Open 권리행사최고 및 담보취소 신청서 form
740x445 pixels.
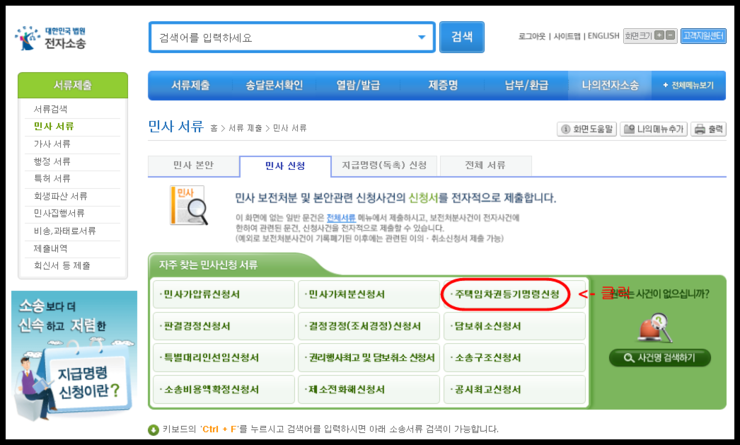tap(369, 358)
